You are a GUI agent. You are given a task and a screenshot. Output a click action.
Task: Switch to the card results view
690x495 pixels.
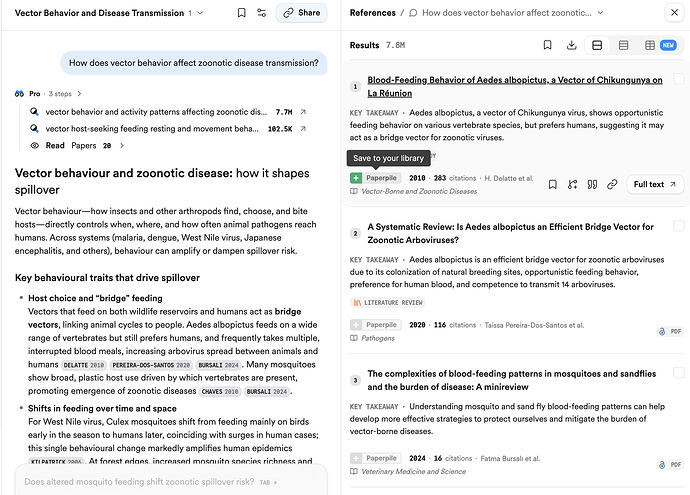point(597,45)
